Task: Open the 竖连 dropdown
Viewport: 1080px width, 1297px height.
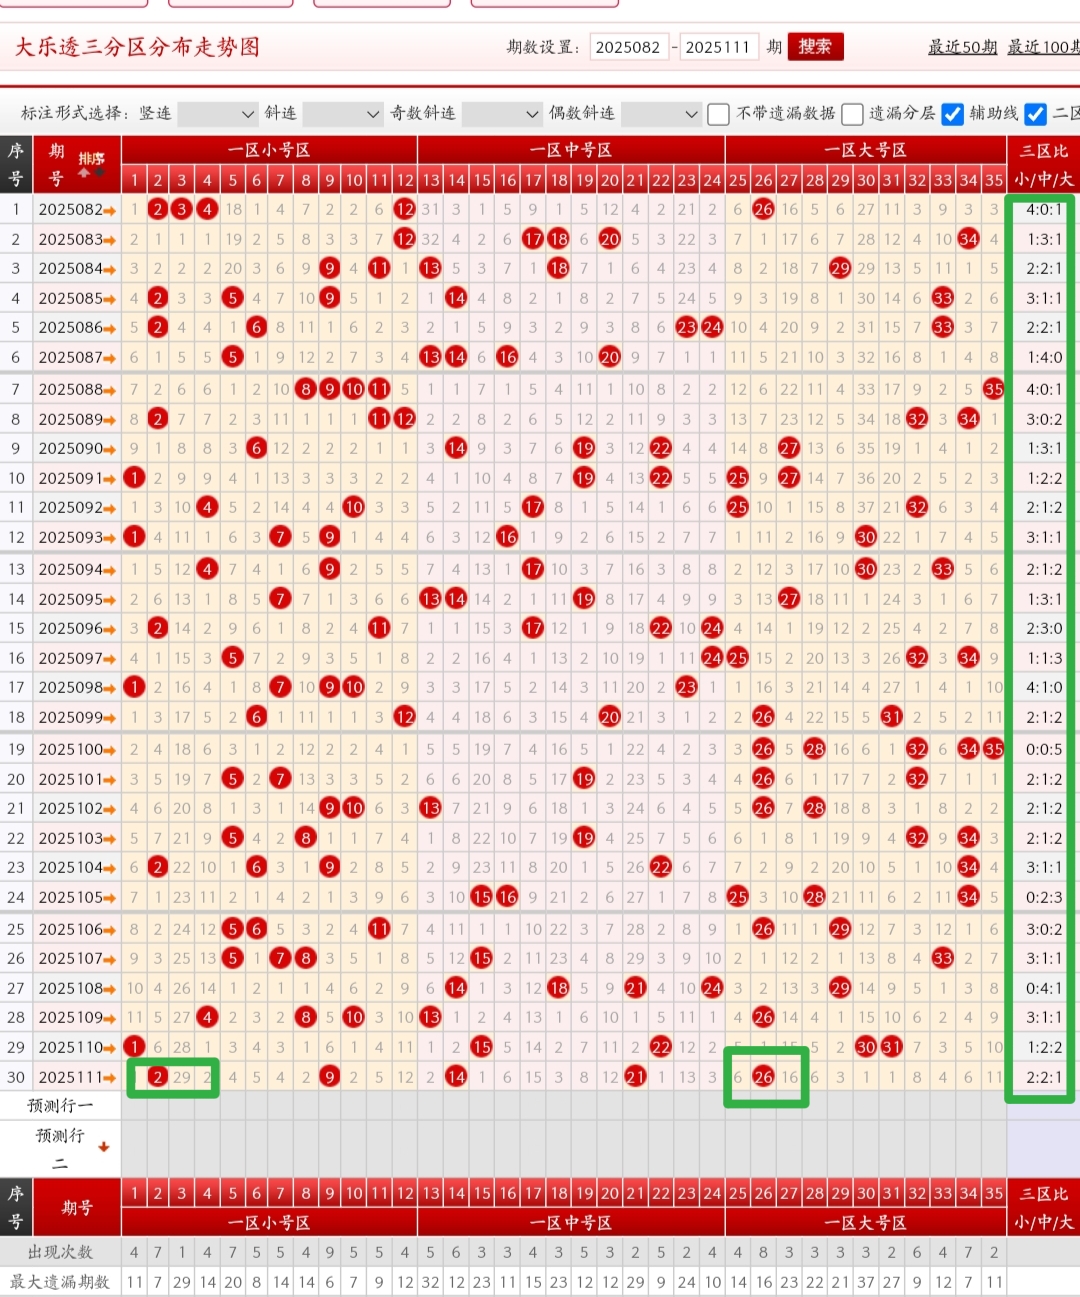Action: tap(217, 114)
